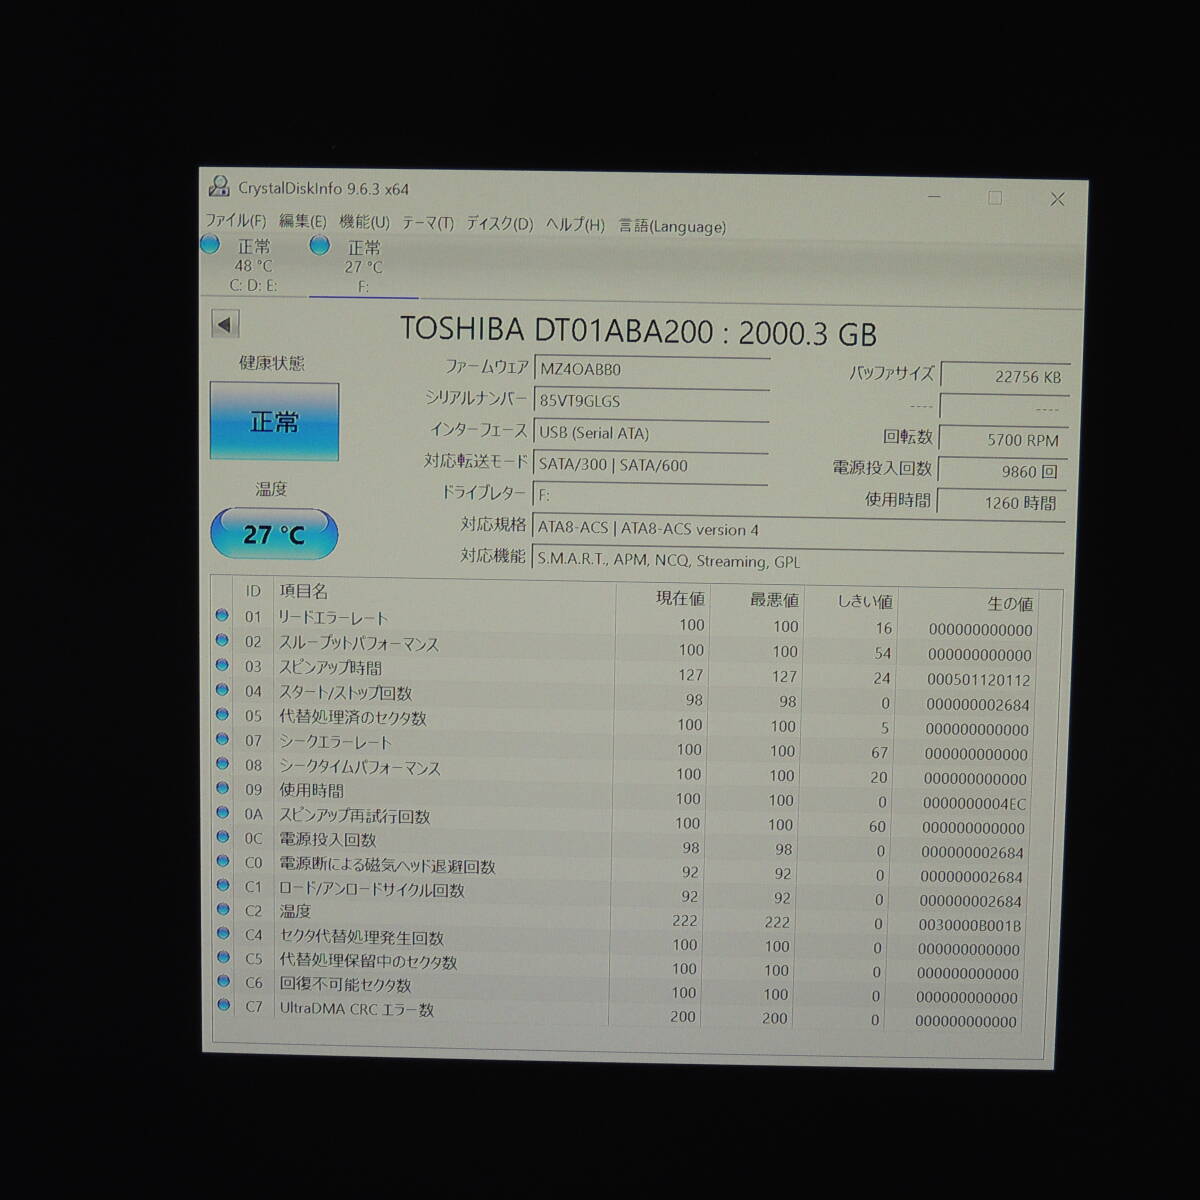
Task: Click status dot for C6 回復不可能セクタ数
Action: coord(222,981)
